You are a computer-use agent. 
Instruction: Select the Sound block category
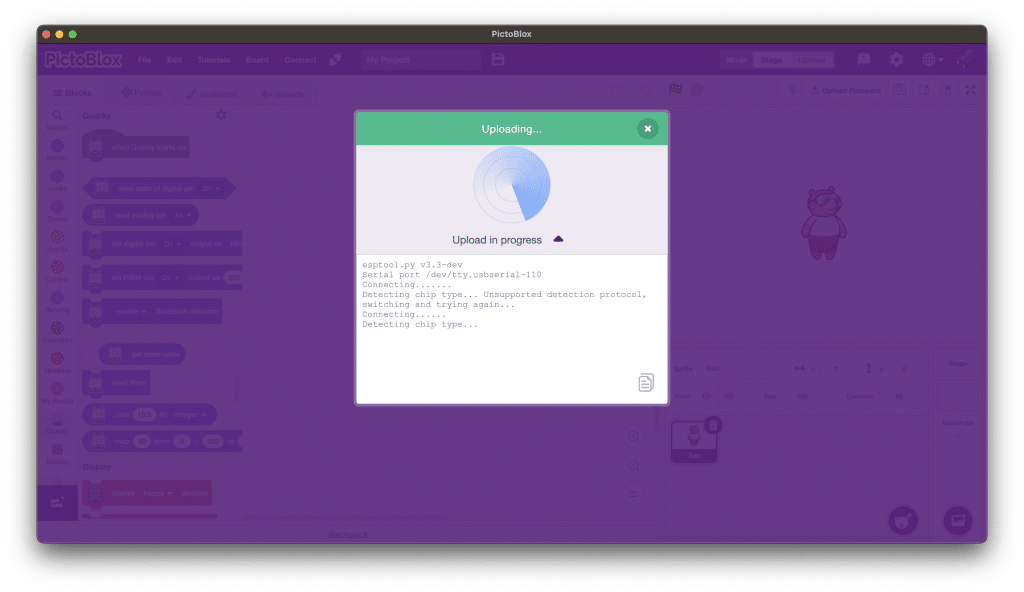pos(57,210)
